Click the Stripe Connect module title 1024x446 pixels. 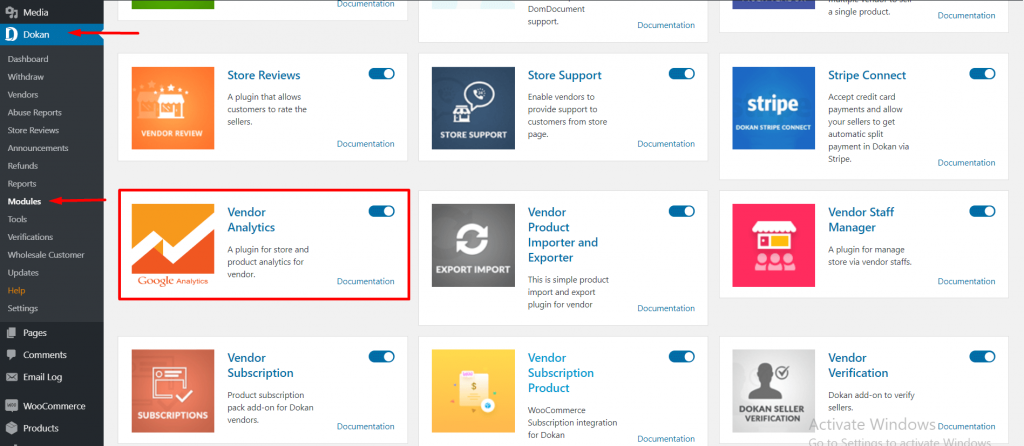(x=867, y=75)
